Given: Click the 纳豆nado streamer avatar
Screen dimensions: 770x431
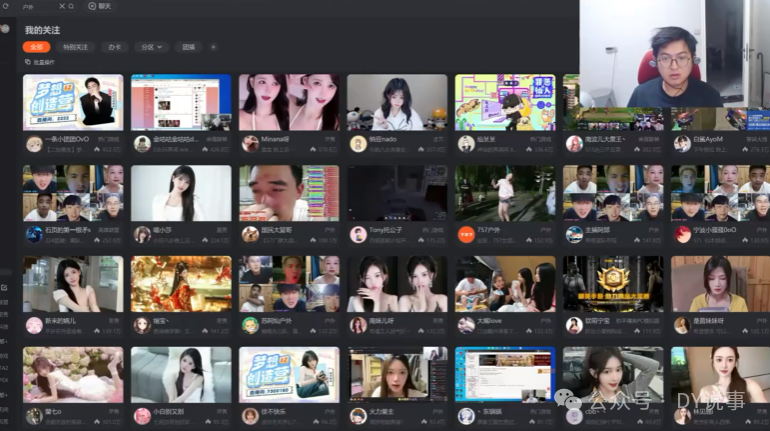Looking at the screenshot, I should [358, 144].
